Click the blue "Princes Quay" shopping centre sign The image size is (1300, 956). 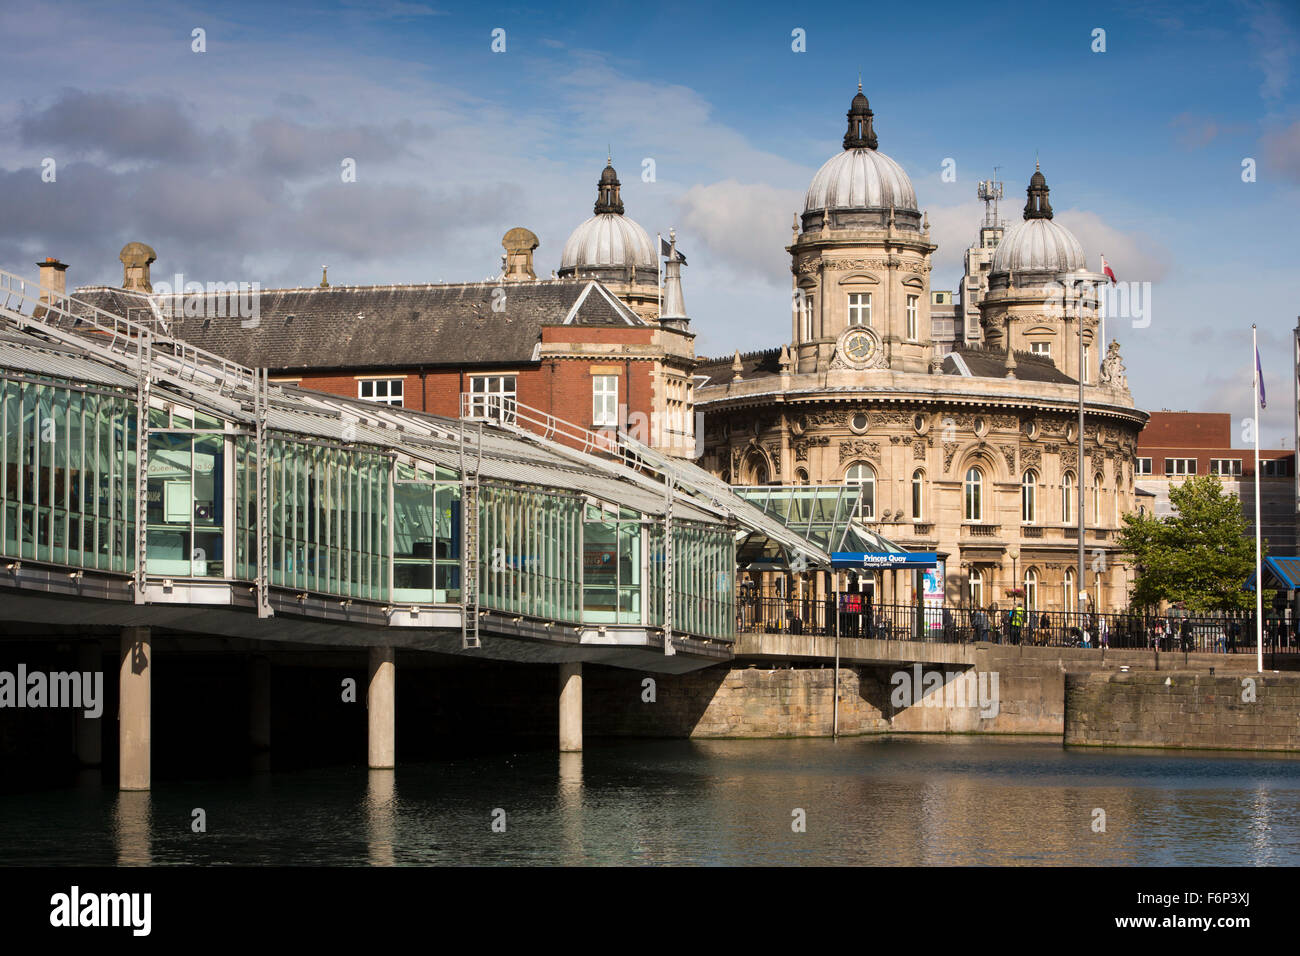(883, 559)
